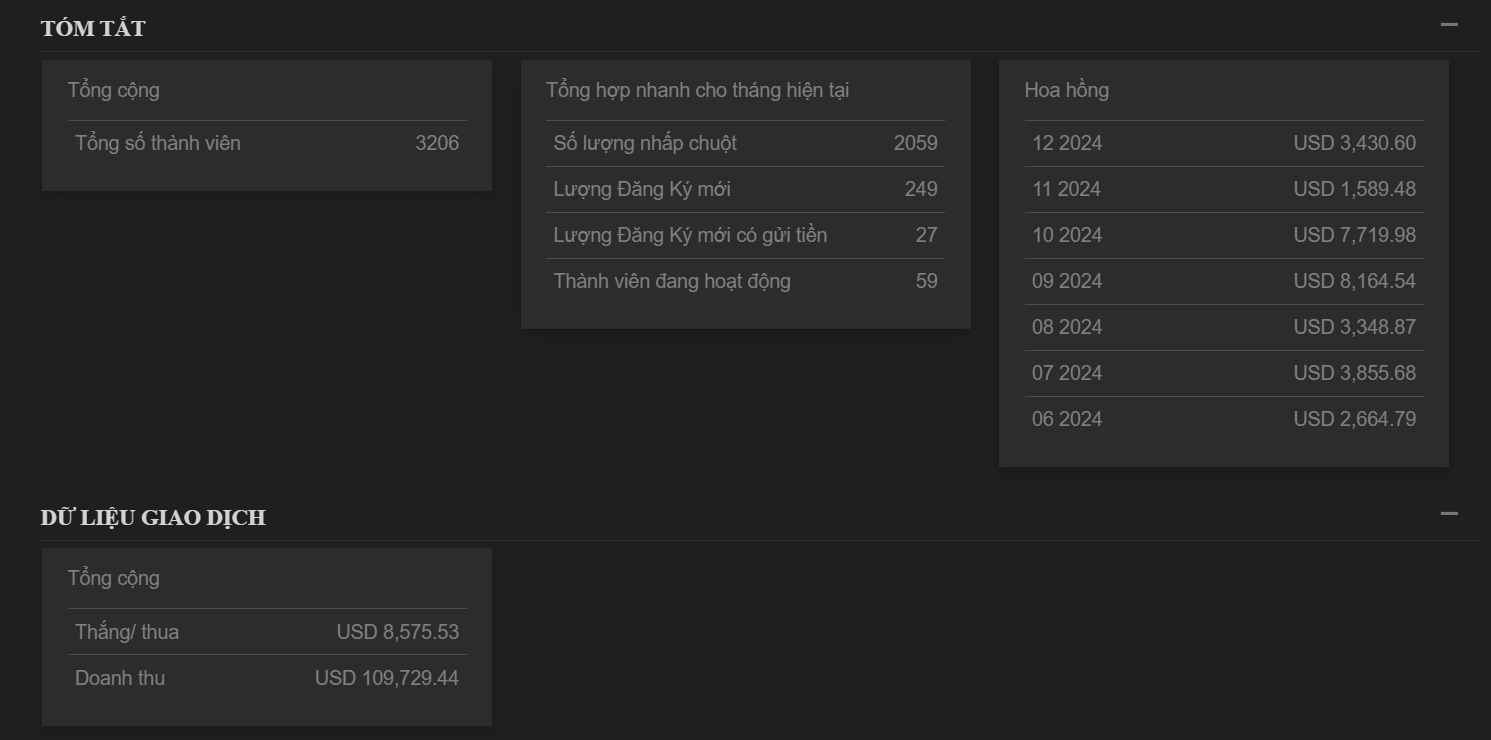Click the Hoa hồng card title
Screen dimensions: 1491x740
point(1067,90)
